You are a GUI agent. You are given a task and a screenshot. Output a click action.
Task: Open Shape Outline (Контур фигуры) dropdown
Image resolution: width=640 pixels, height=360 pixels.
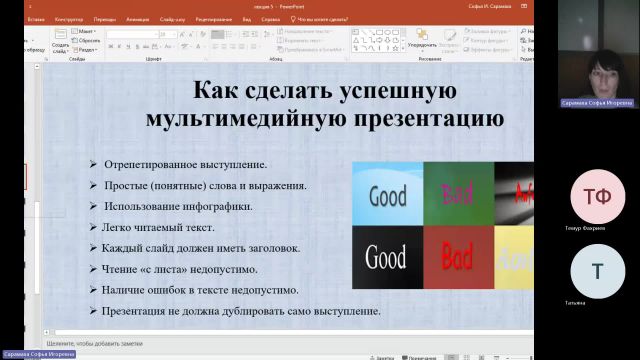click(486, 40)
